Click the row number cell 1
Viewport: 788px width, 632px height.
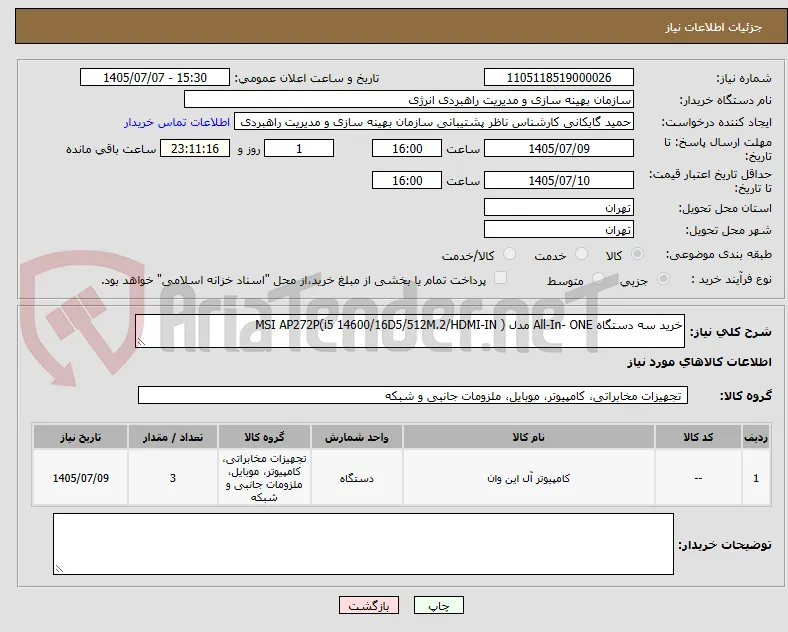(x=756, y=478)
